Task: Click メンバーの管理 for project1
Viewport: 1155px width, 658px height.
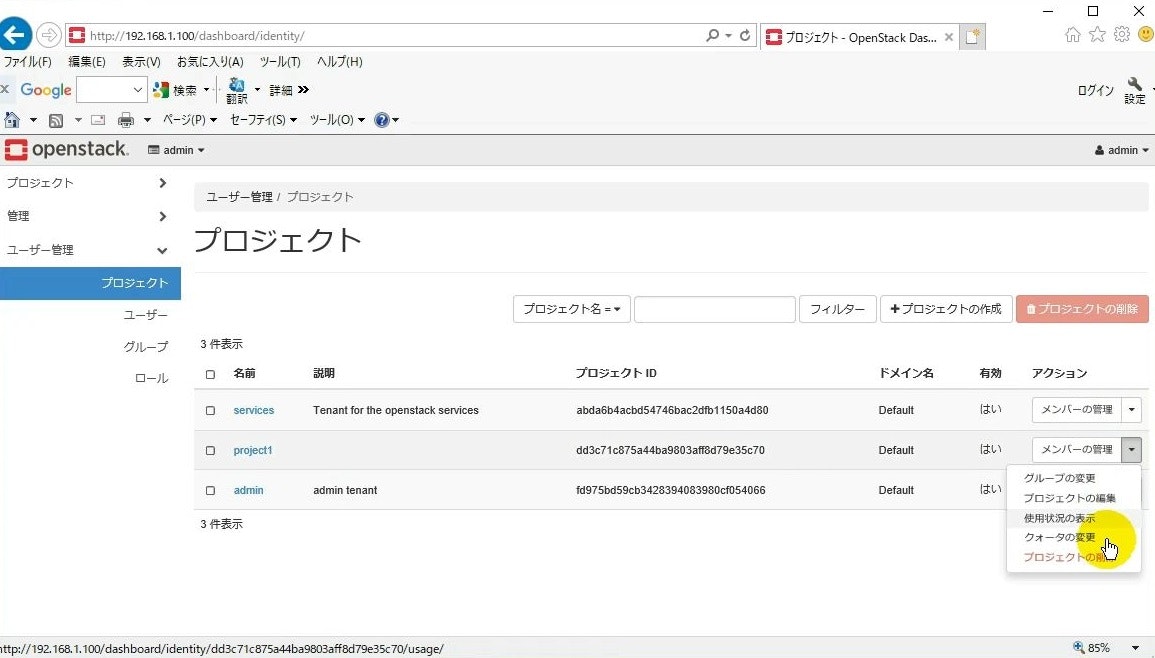Action: point(1076,449)
